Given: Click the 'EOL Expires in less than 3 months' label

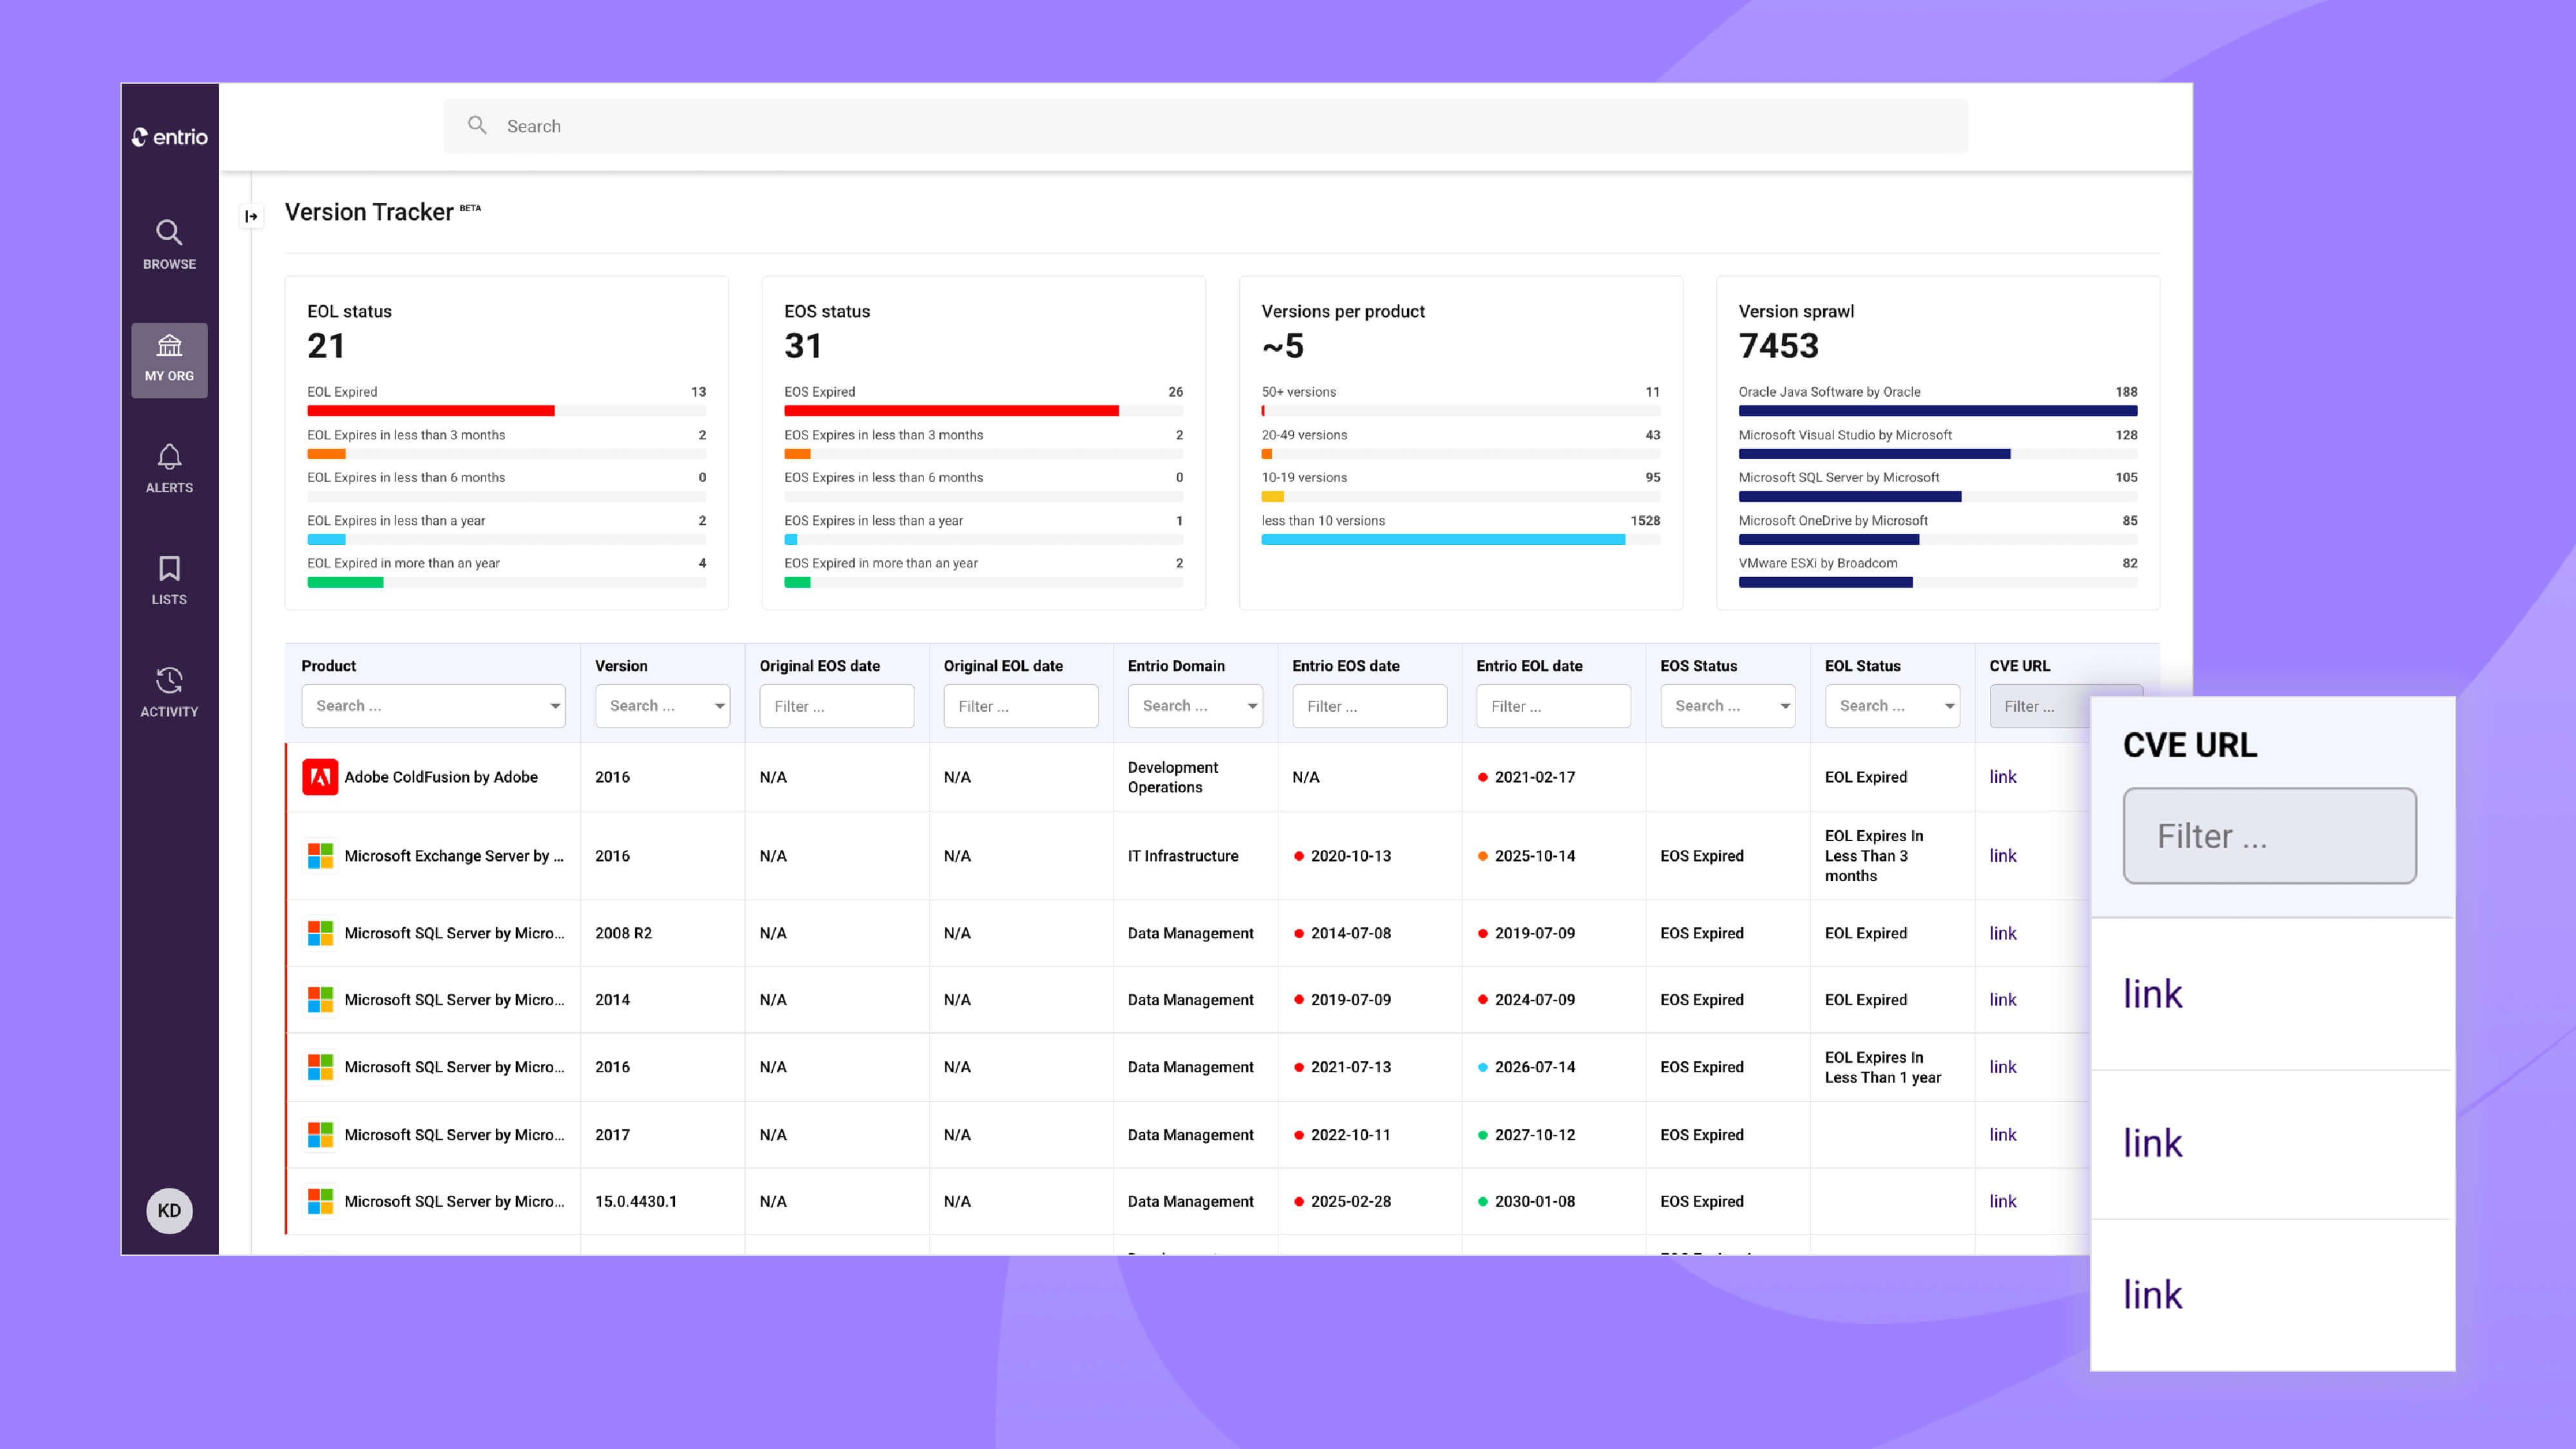Looking at the screenshot, I should point(406,435).
